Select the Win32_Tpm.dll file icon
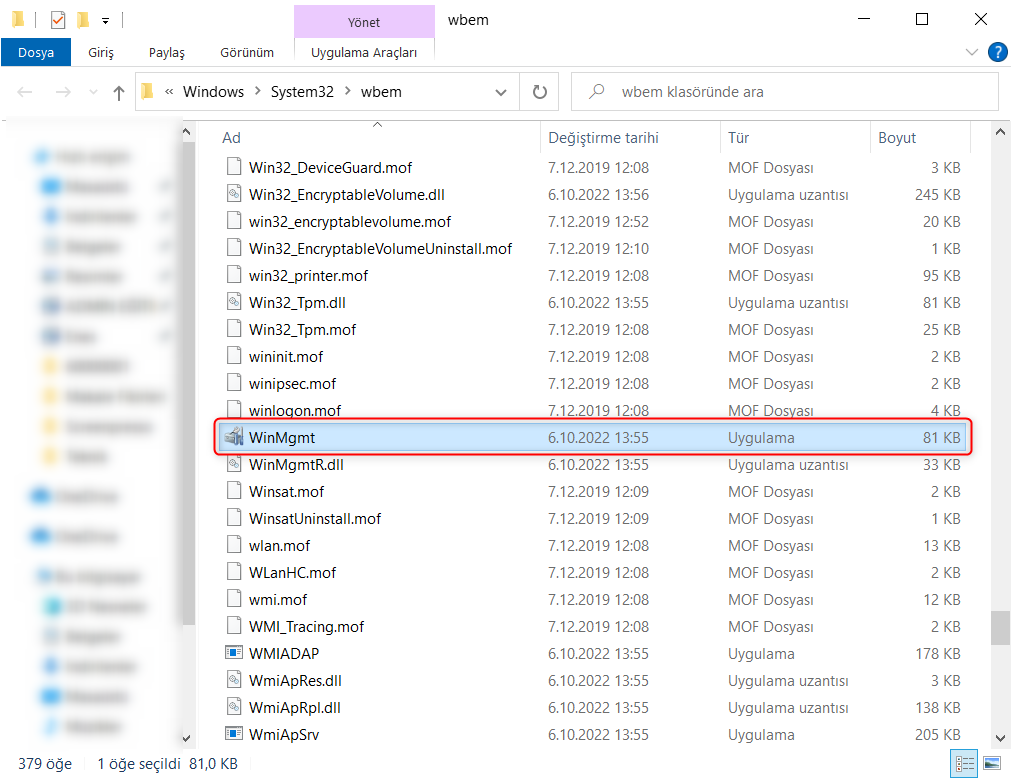Screen dimensions: 1012x779 click(x=234, y=302)
